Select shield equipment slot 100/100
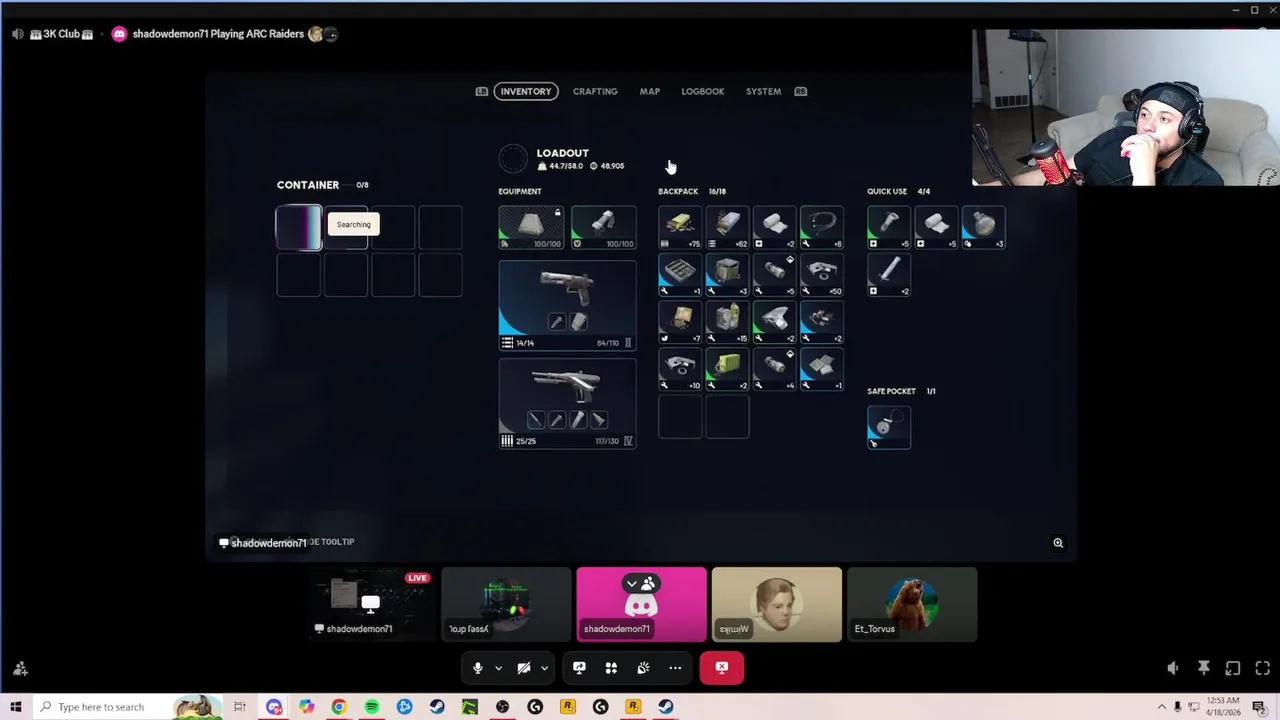The height and width of the screenshot is (720, 1280). 603,227
